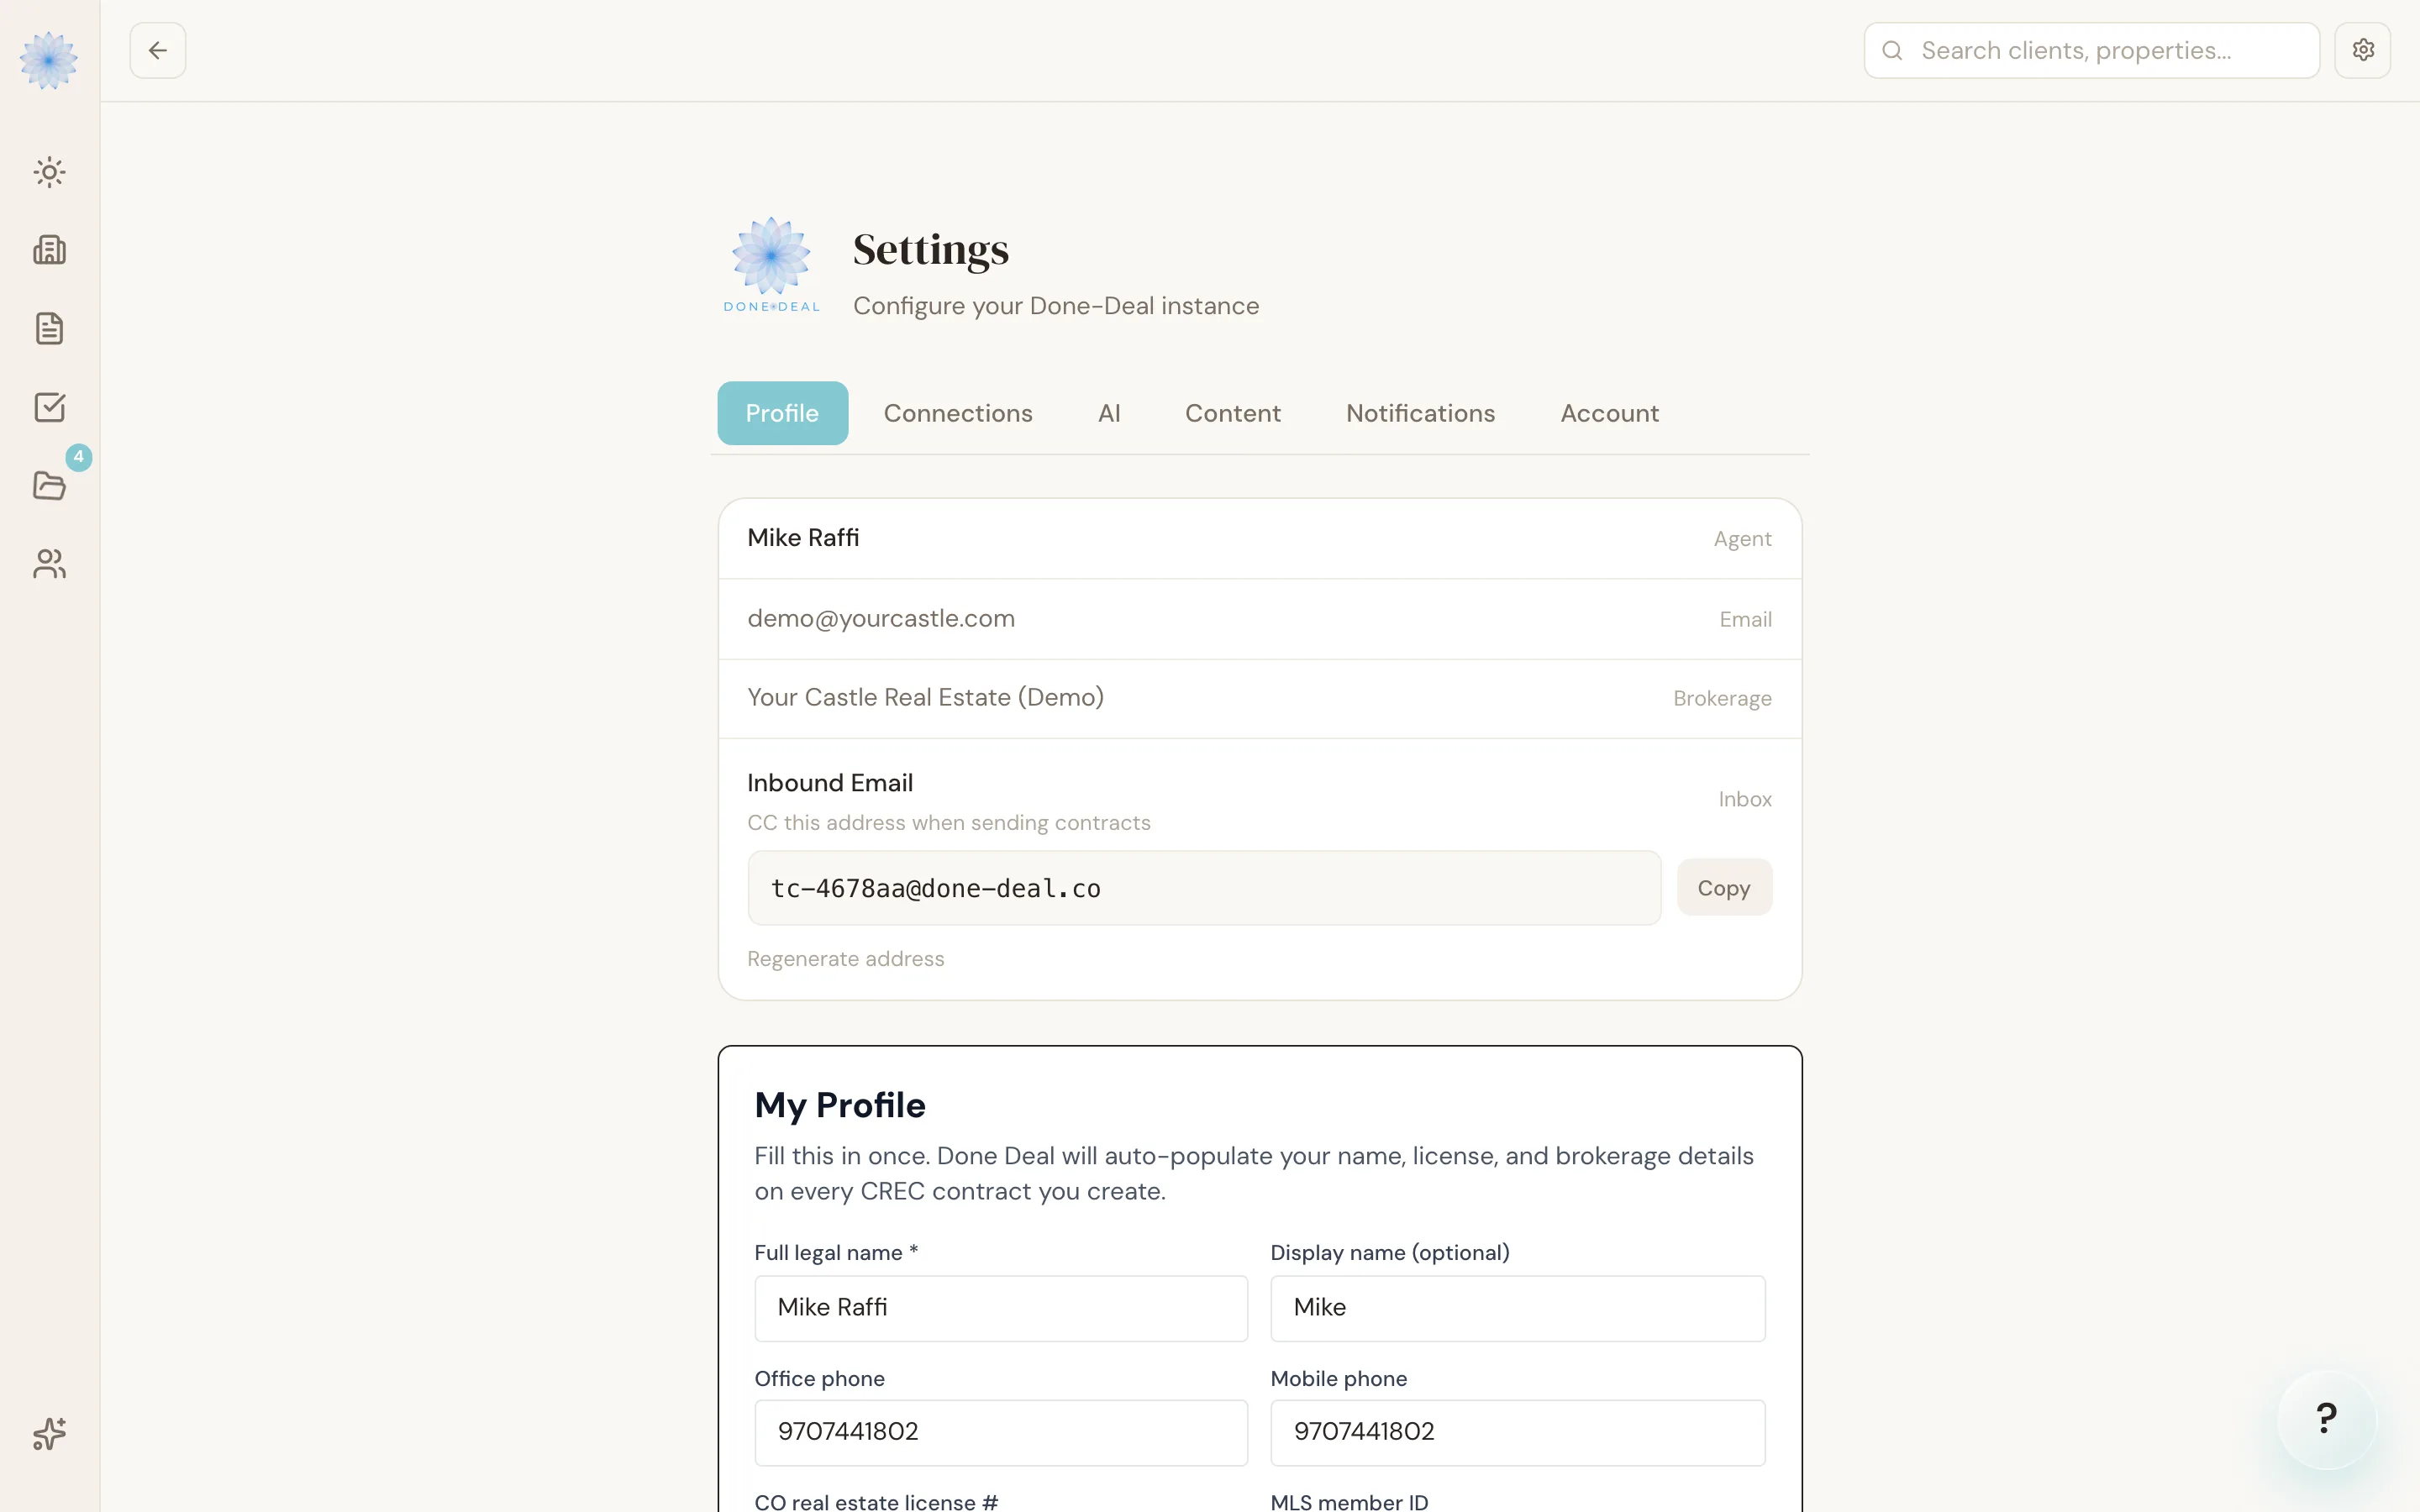Edit the Display name field

(x=1517, y=1308)
